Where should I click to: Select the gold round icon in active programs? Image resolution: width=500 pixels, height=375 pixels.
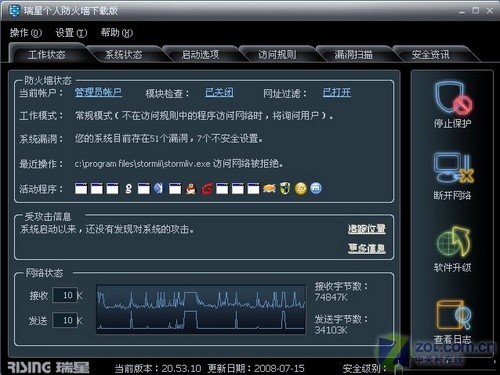tap(301, 189)
